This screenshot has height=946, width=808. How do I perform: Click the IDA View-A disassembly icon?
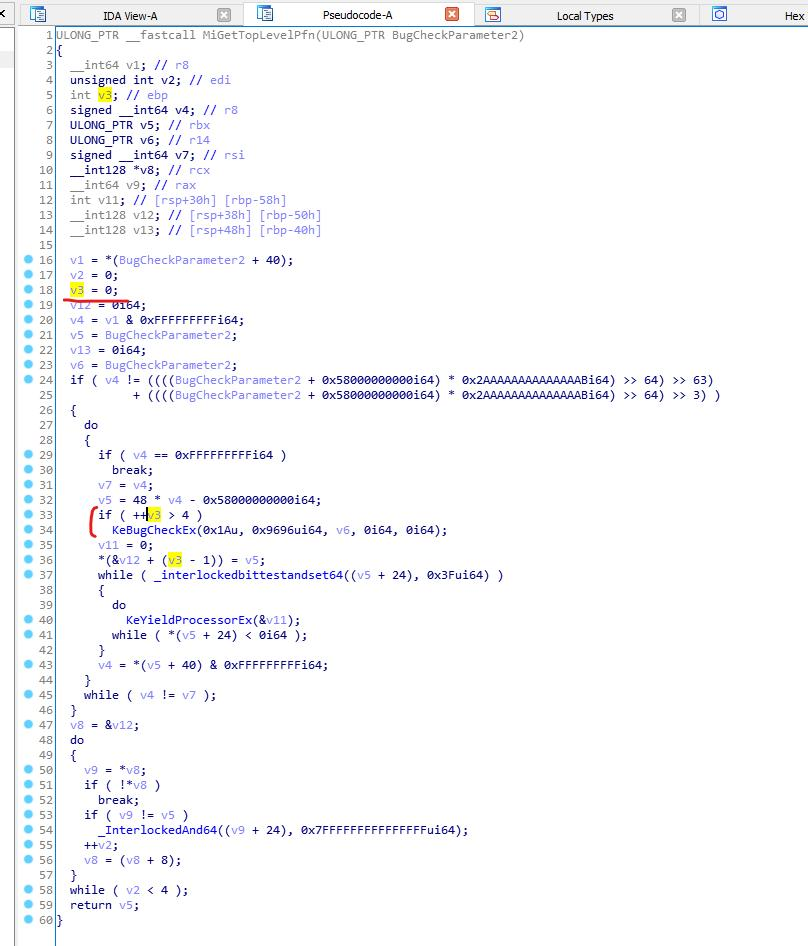click(38, 15)
